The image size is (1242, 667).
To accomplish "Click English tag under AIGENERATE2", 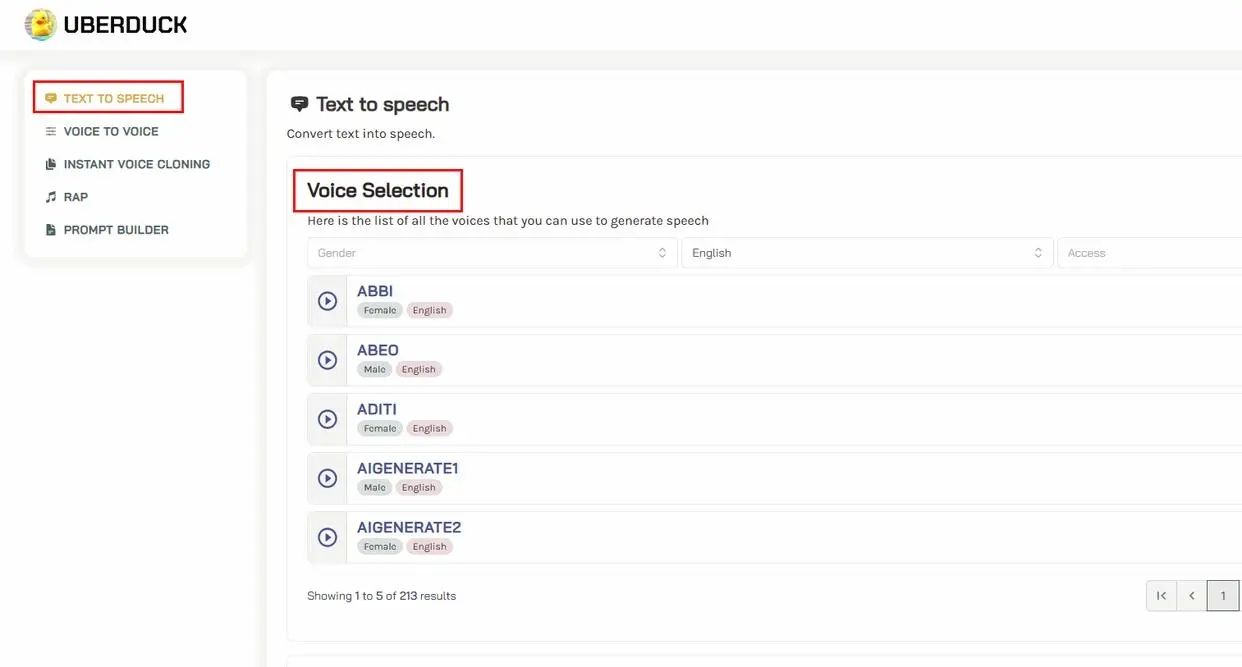I will pos(430,546).
